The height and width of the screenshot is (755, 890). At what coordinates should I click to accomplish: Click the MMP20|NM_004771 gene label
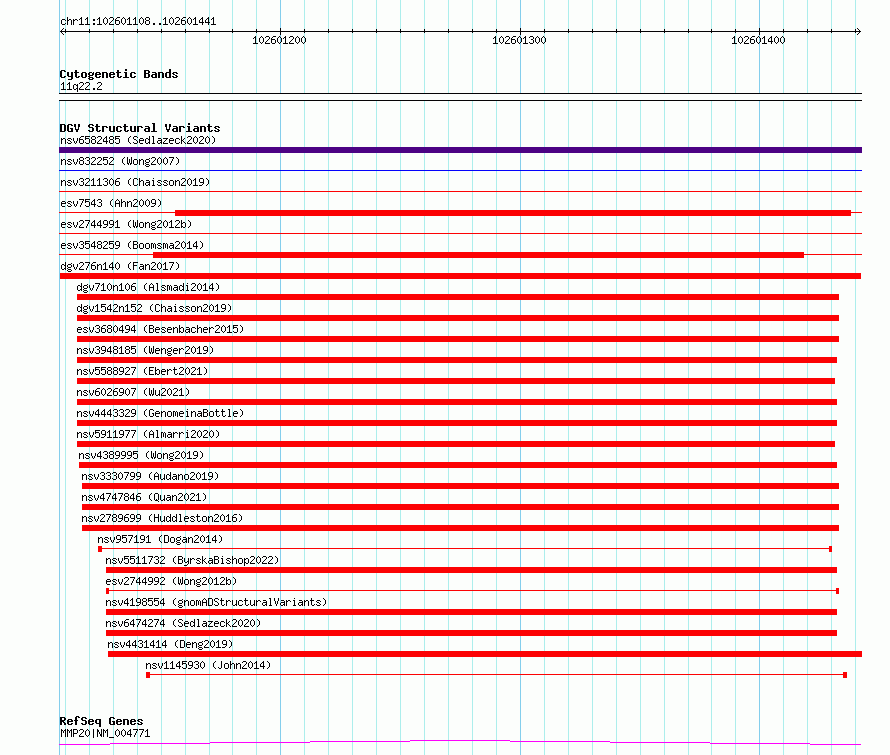point(105,733)
